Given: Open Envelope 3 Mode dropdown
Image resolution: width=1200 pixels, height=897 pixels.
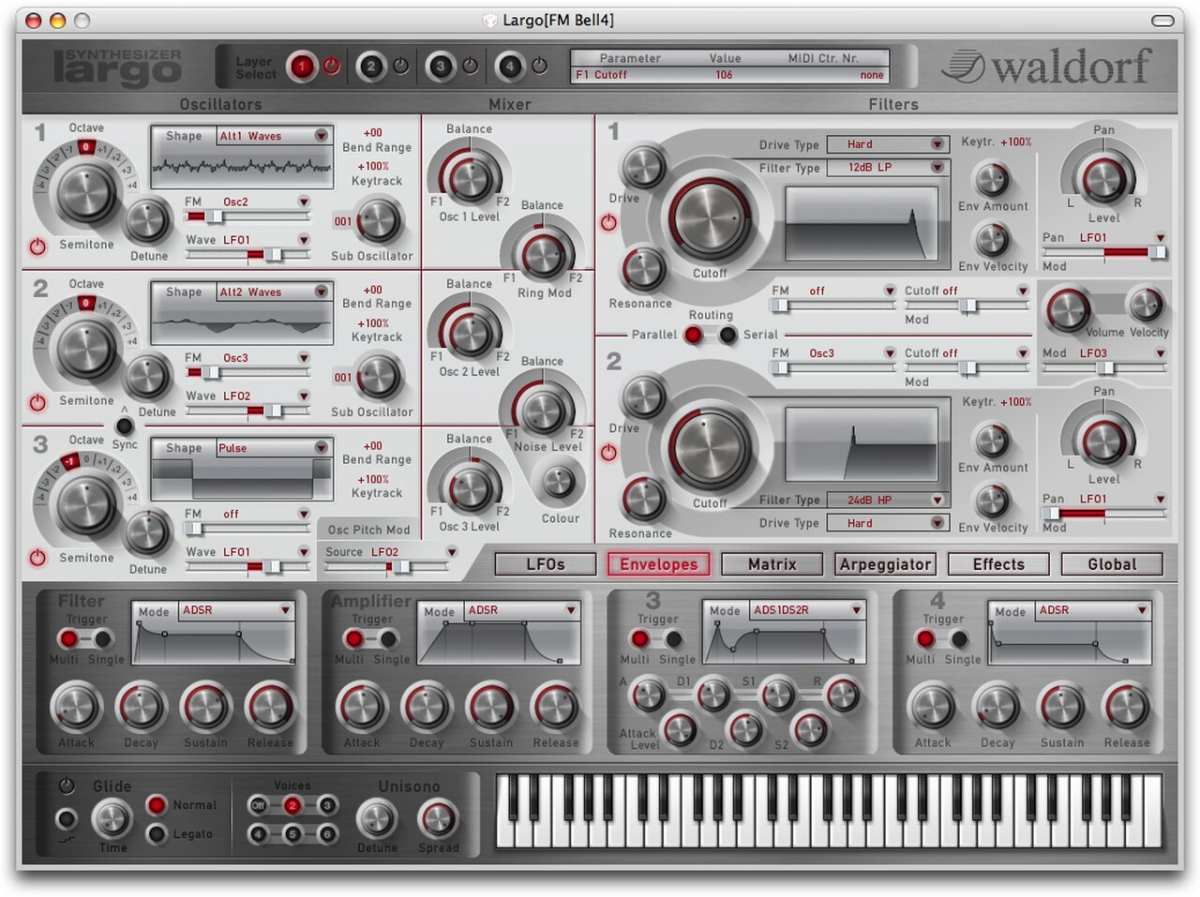Looking at the screenshot, I should pos(809,610).
